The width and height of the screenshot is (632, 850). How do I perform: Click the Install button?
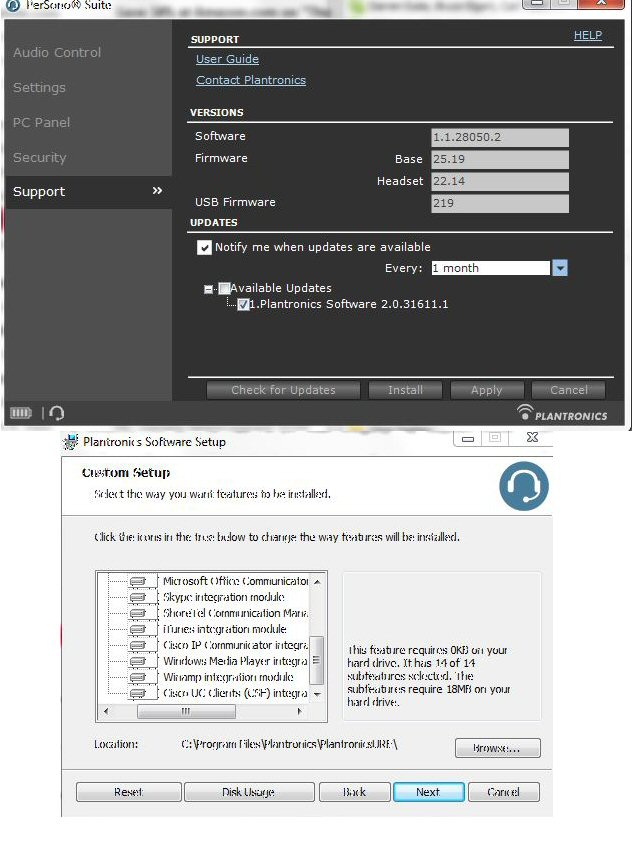[405, 390]
